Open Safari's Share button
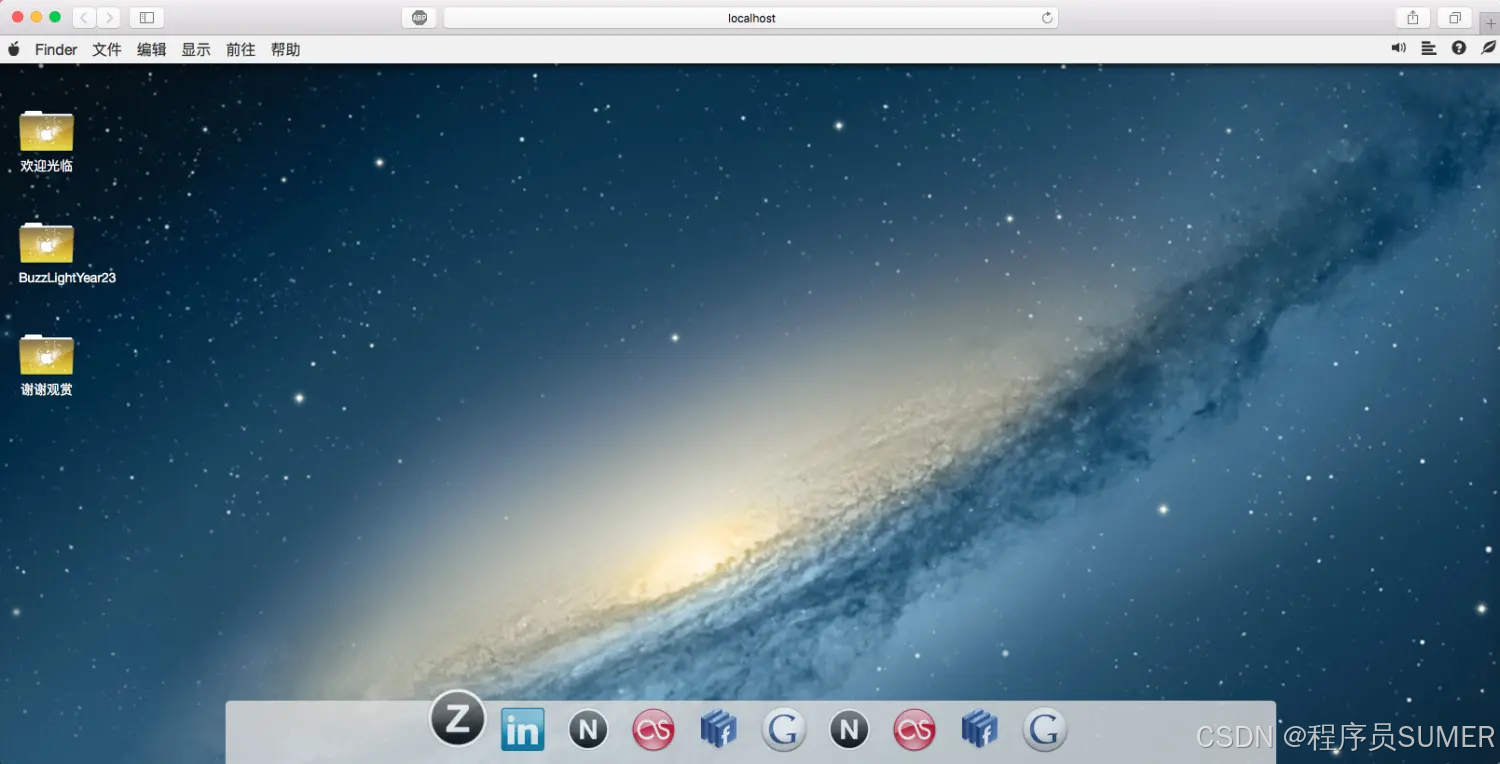 (x=1412, y=17)
